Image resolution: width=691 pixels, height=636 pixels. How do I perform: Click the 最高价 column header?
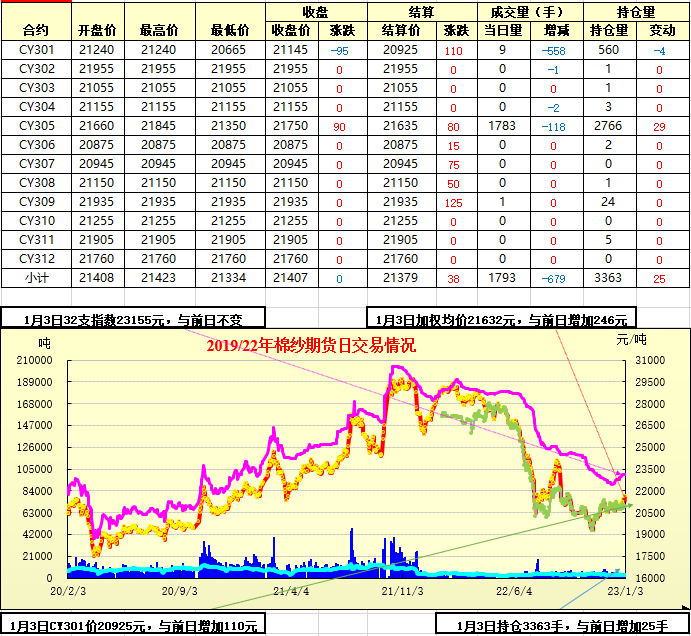(158, 30)
